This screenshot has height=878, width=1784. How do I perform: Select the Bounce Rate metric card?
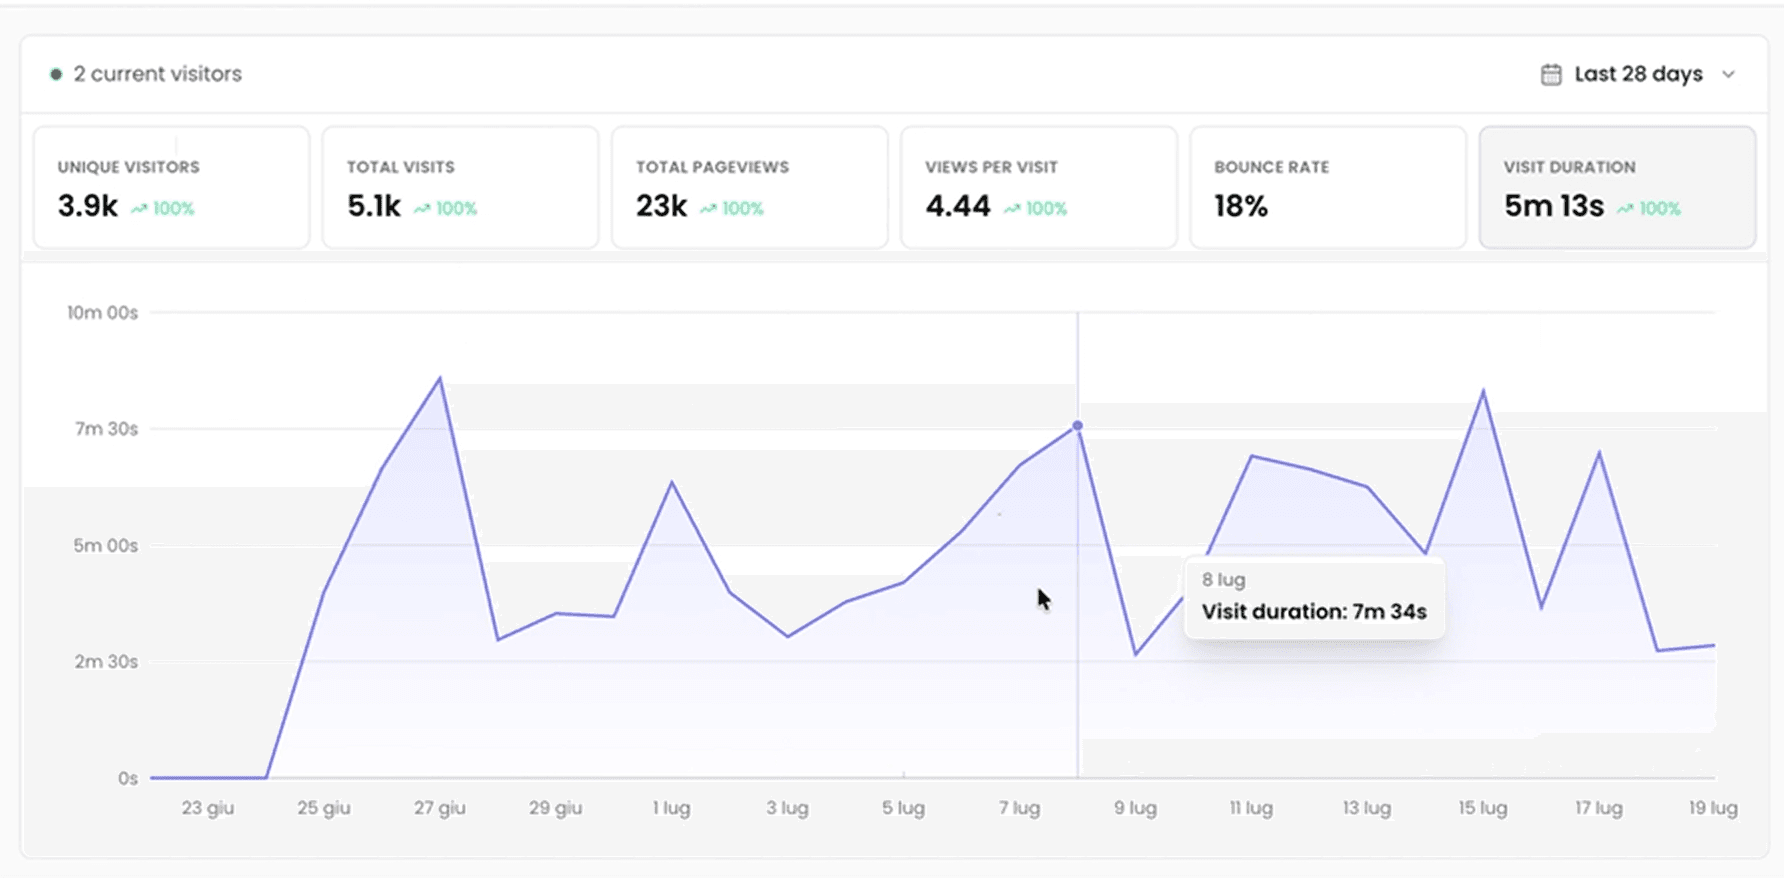1328,187
